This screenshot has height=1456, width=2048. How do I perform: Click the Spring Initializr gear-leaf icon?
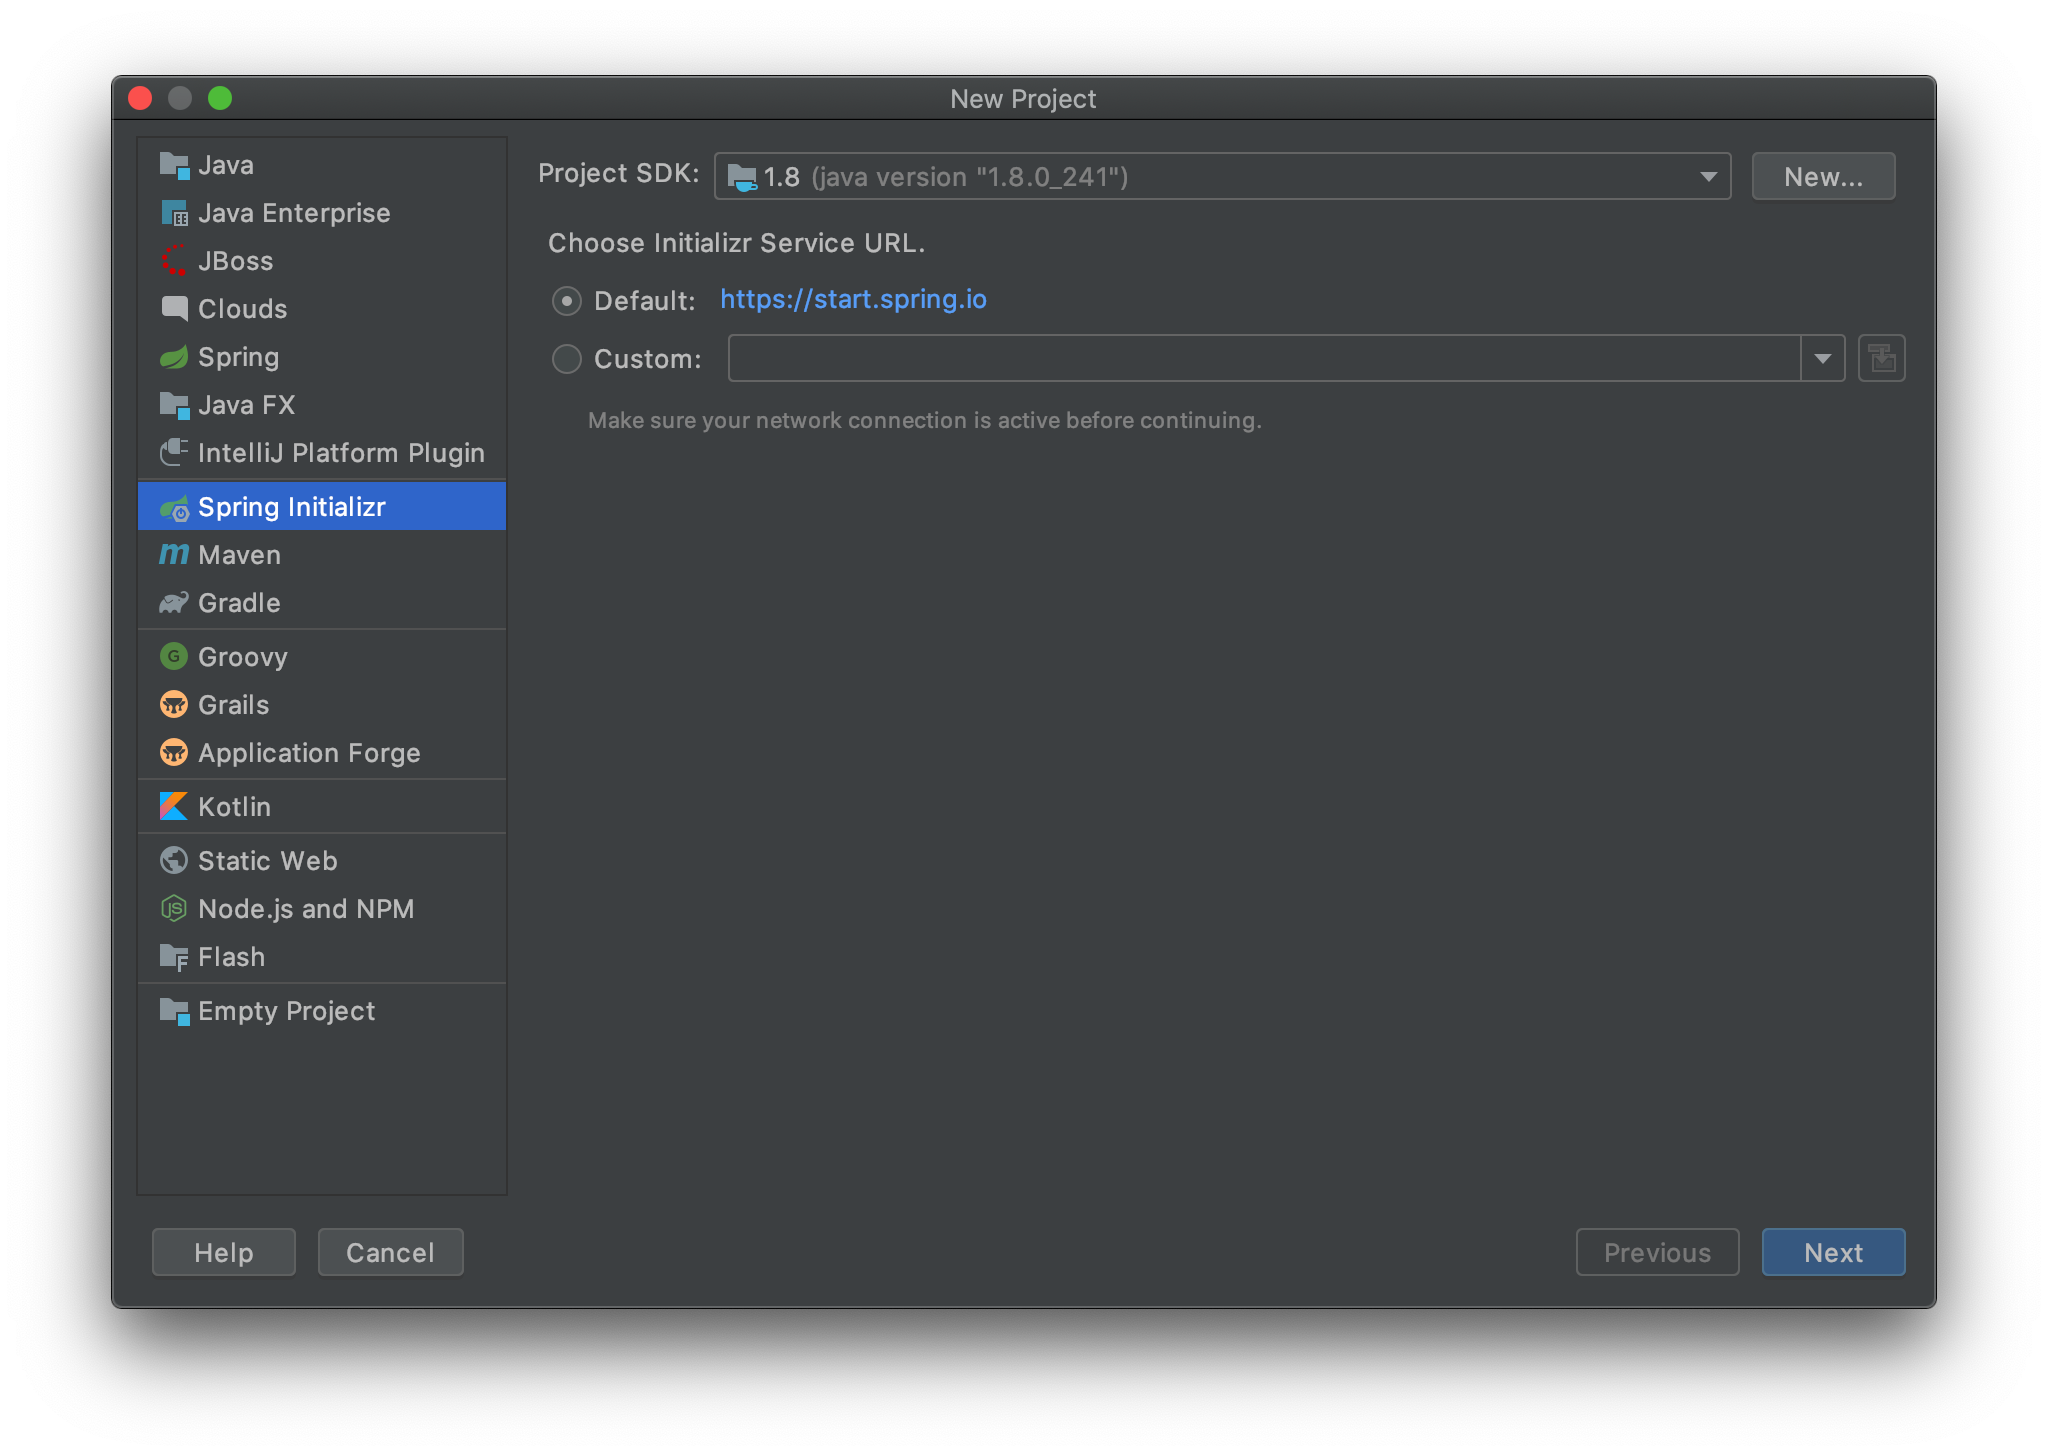point(174,508)
